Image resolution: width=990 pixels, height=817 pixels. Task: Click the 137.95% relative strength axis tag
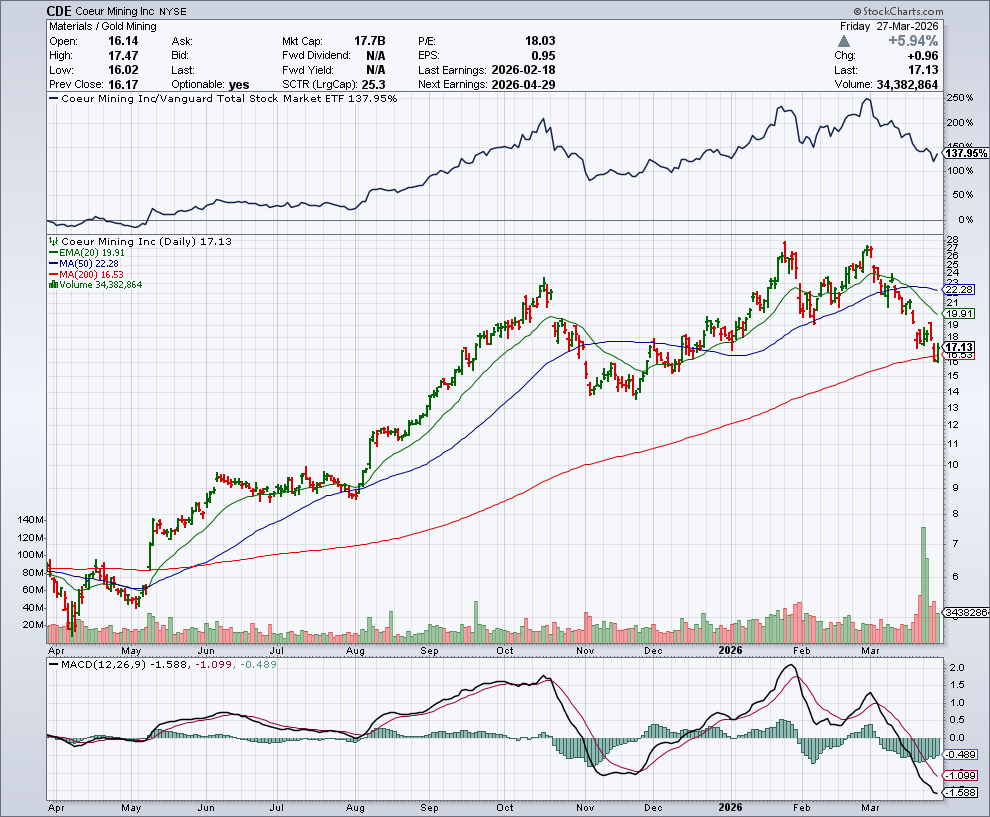(x=965, y=153)
